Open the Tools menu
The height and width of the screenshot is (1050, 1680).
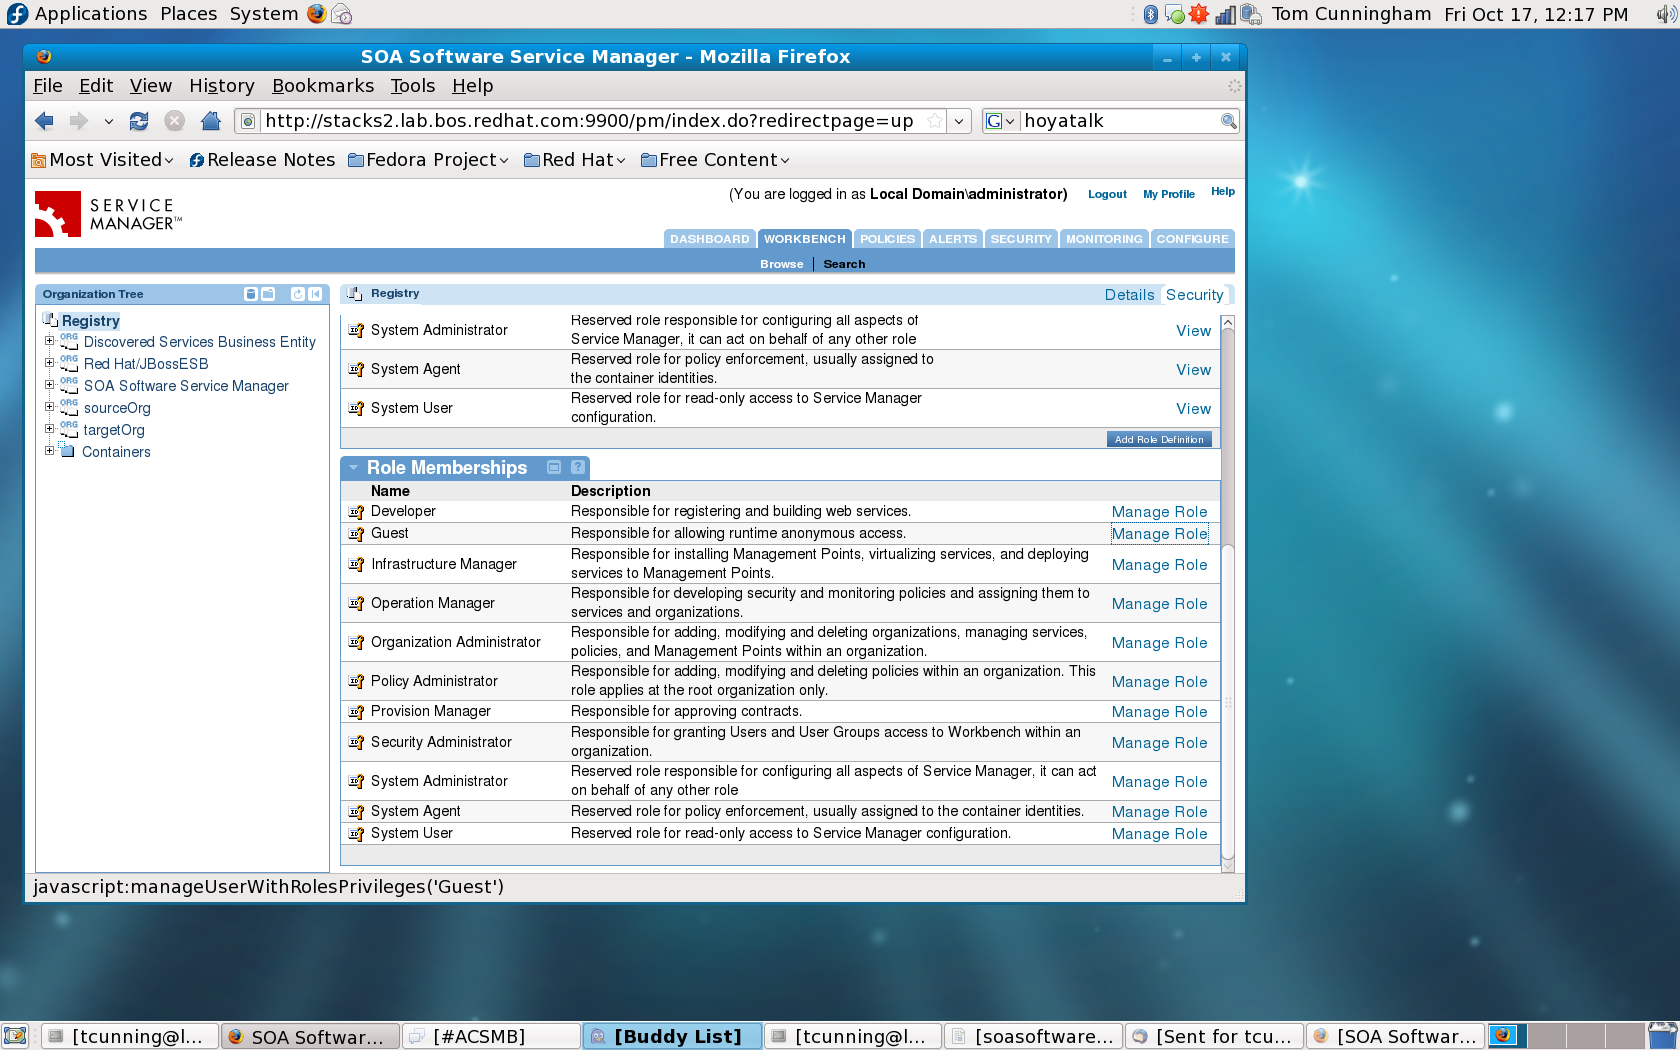pos(413,86)
